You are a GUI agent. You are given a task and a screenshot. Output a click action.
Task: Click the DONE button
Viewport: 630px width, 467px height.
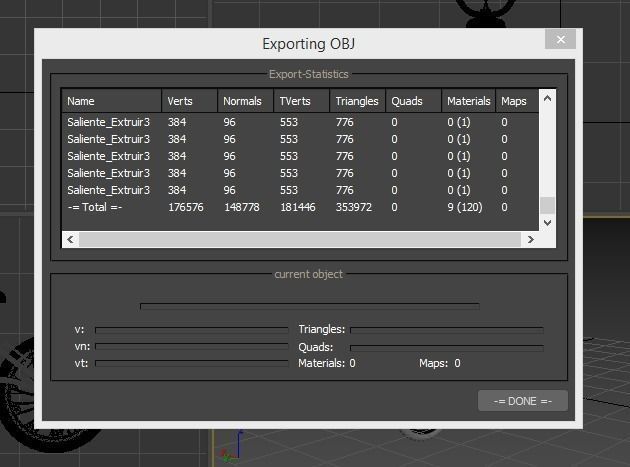pyautogui.click(x=523, y=401)
